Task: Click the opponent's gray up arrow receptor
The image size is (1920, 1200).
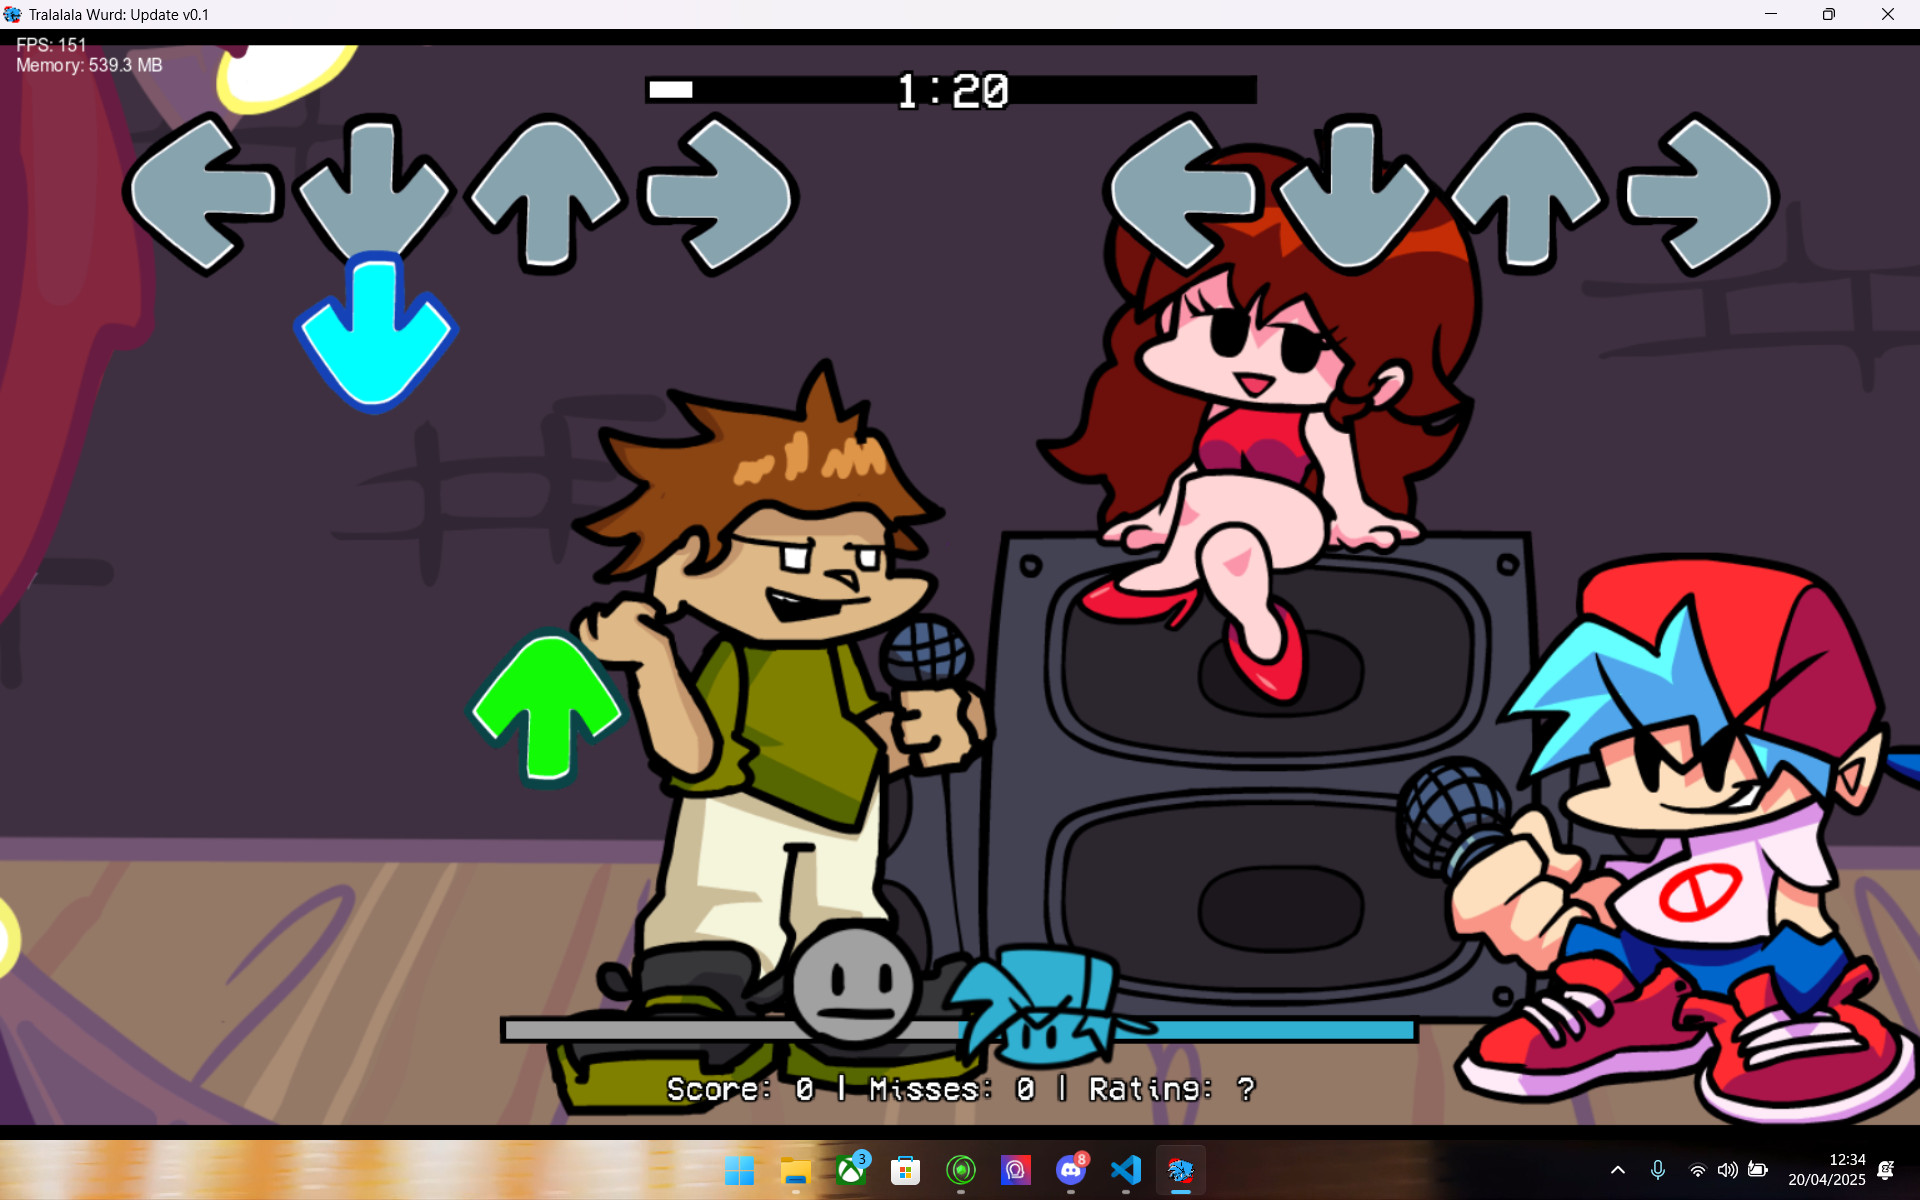Action: (x=547, y=194)
